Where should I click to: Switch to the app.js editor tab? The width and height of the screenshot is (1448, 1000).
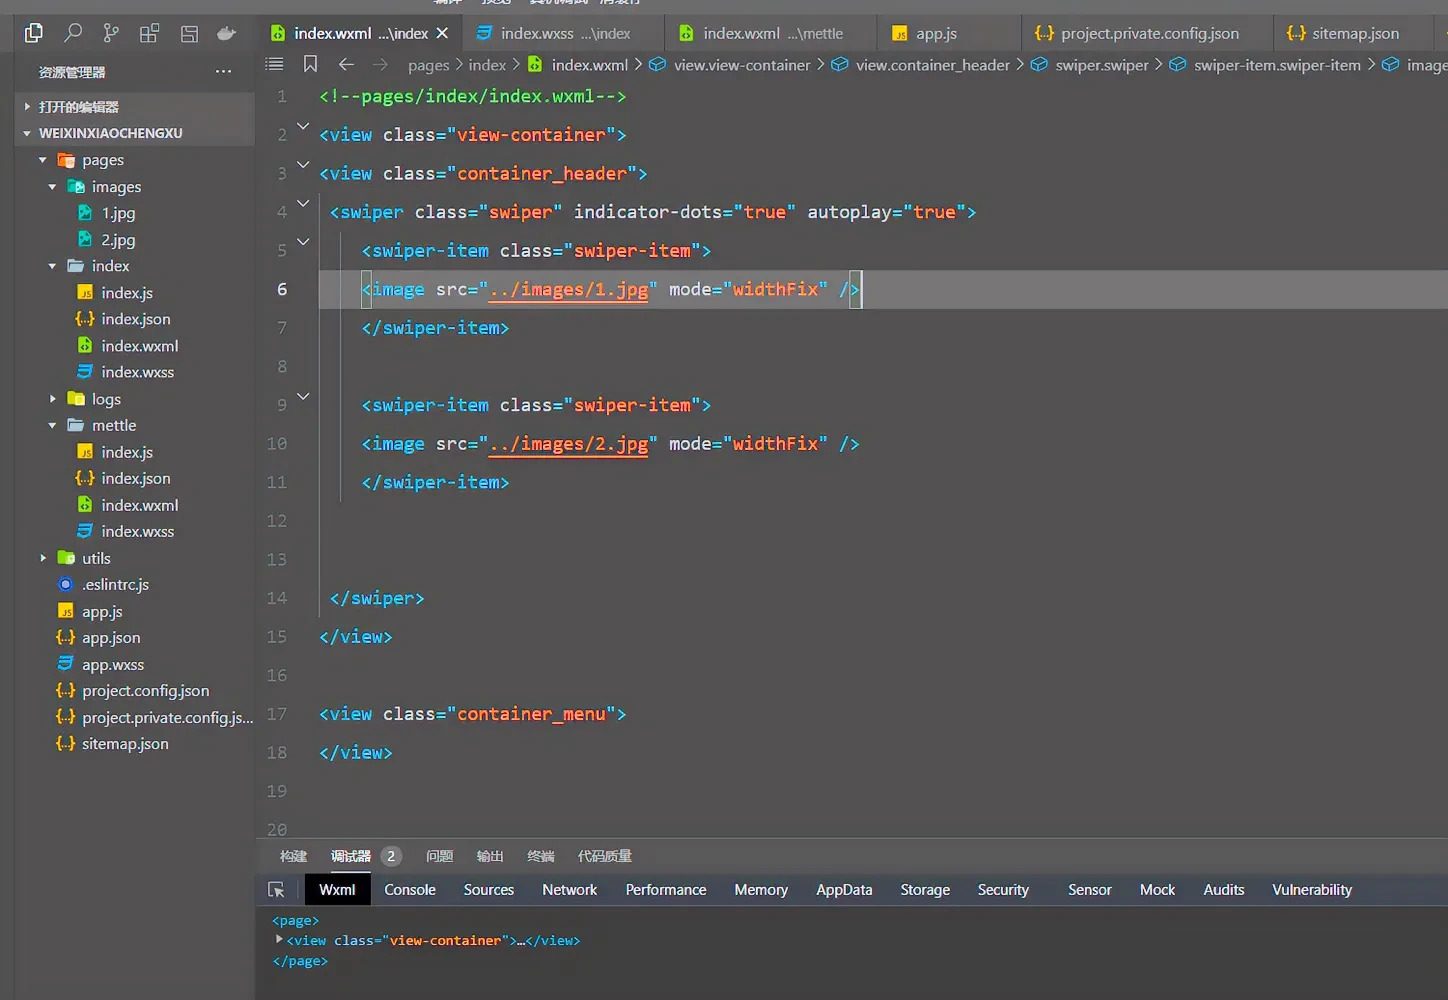tap(935, 33)
